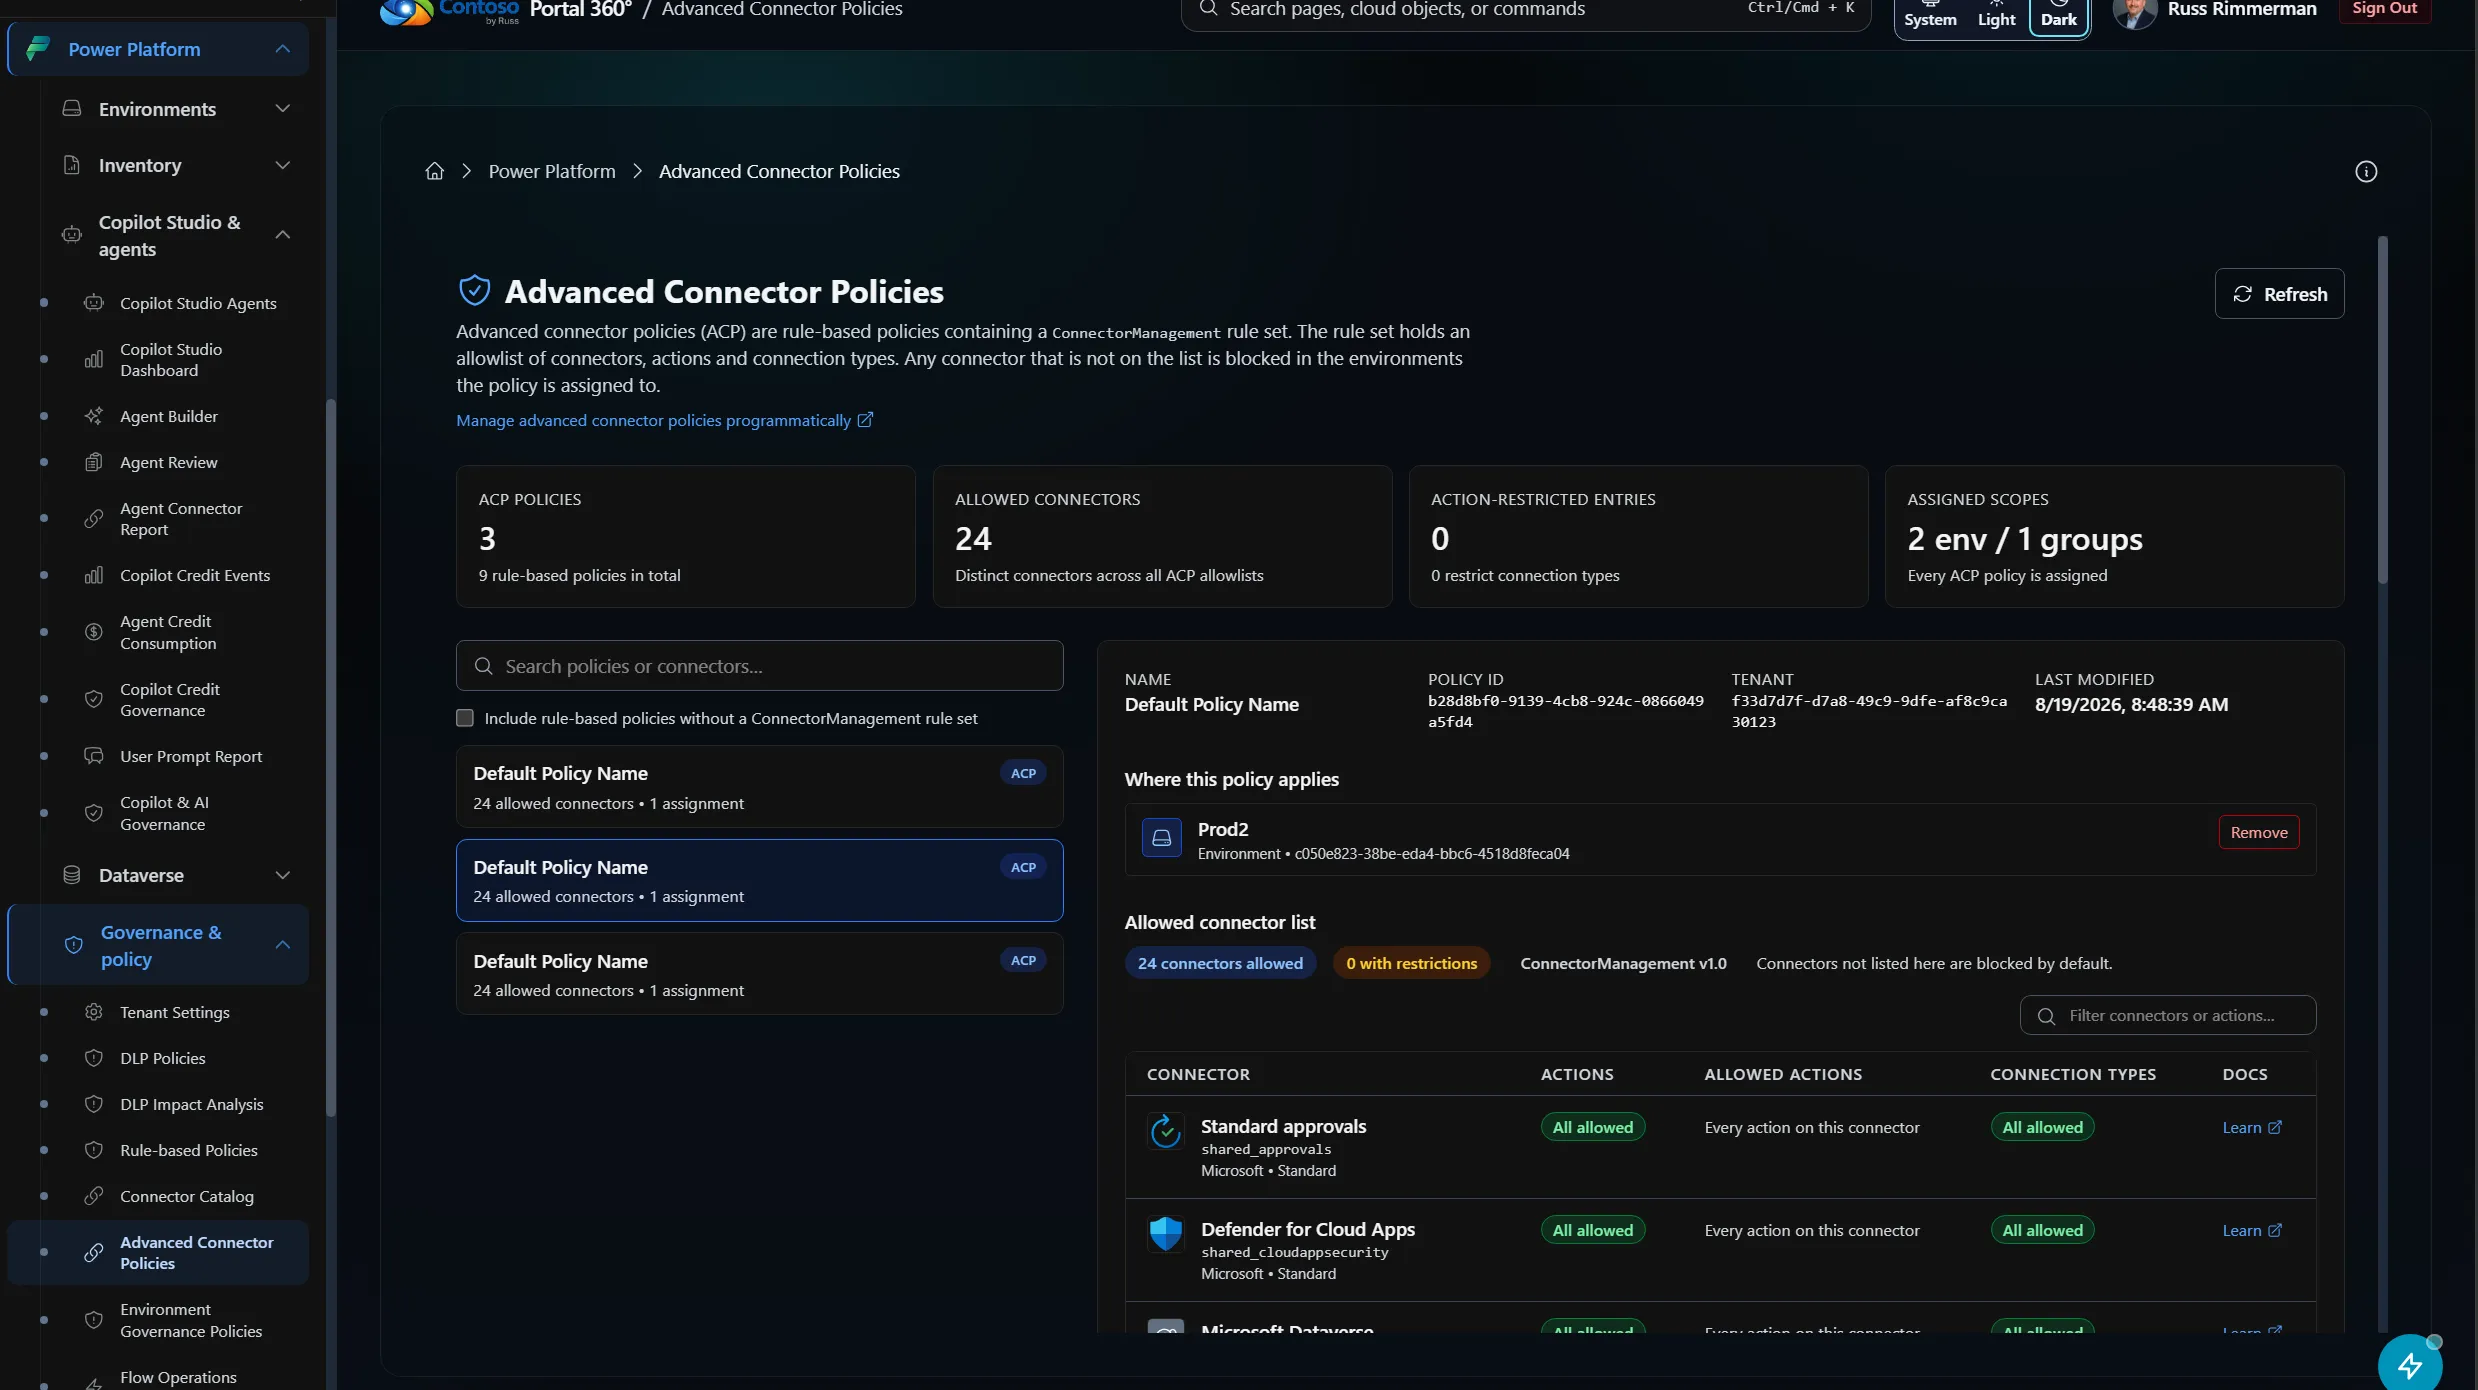Click the Copilot Credit Governance shield icon
The width and height of the screenshot is (2478, 1390).
(94, 699)
